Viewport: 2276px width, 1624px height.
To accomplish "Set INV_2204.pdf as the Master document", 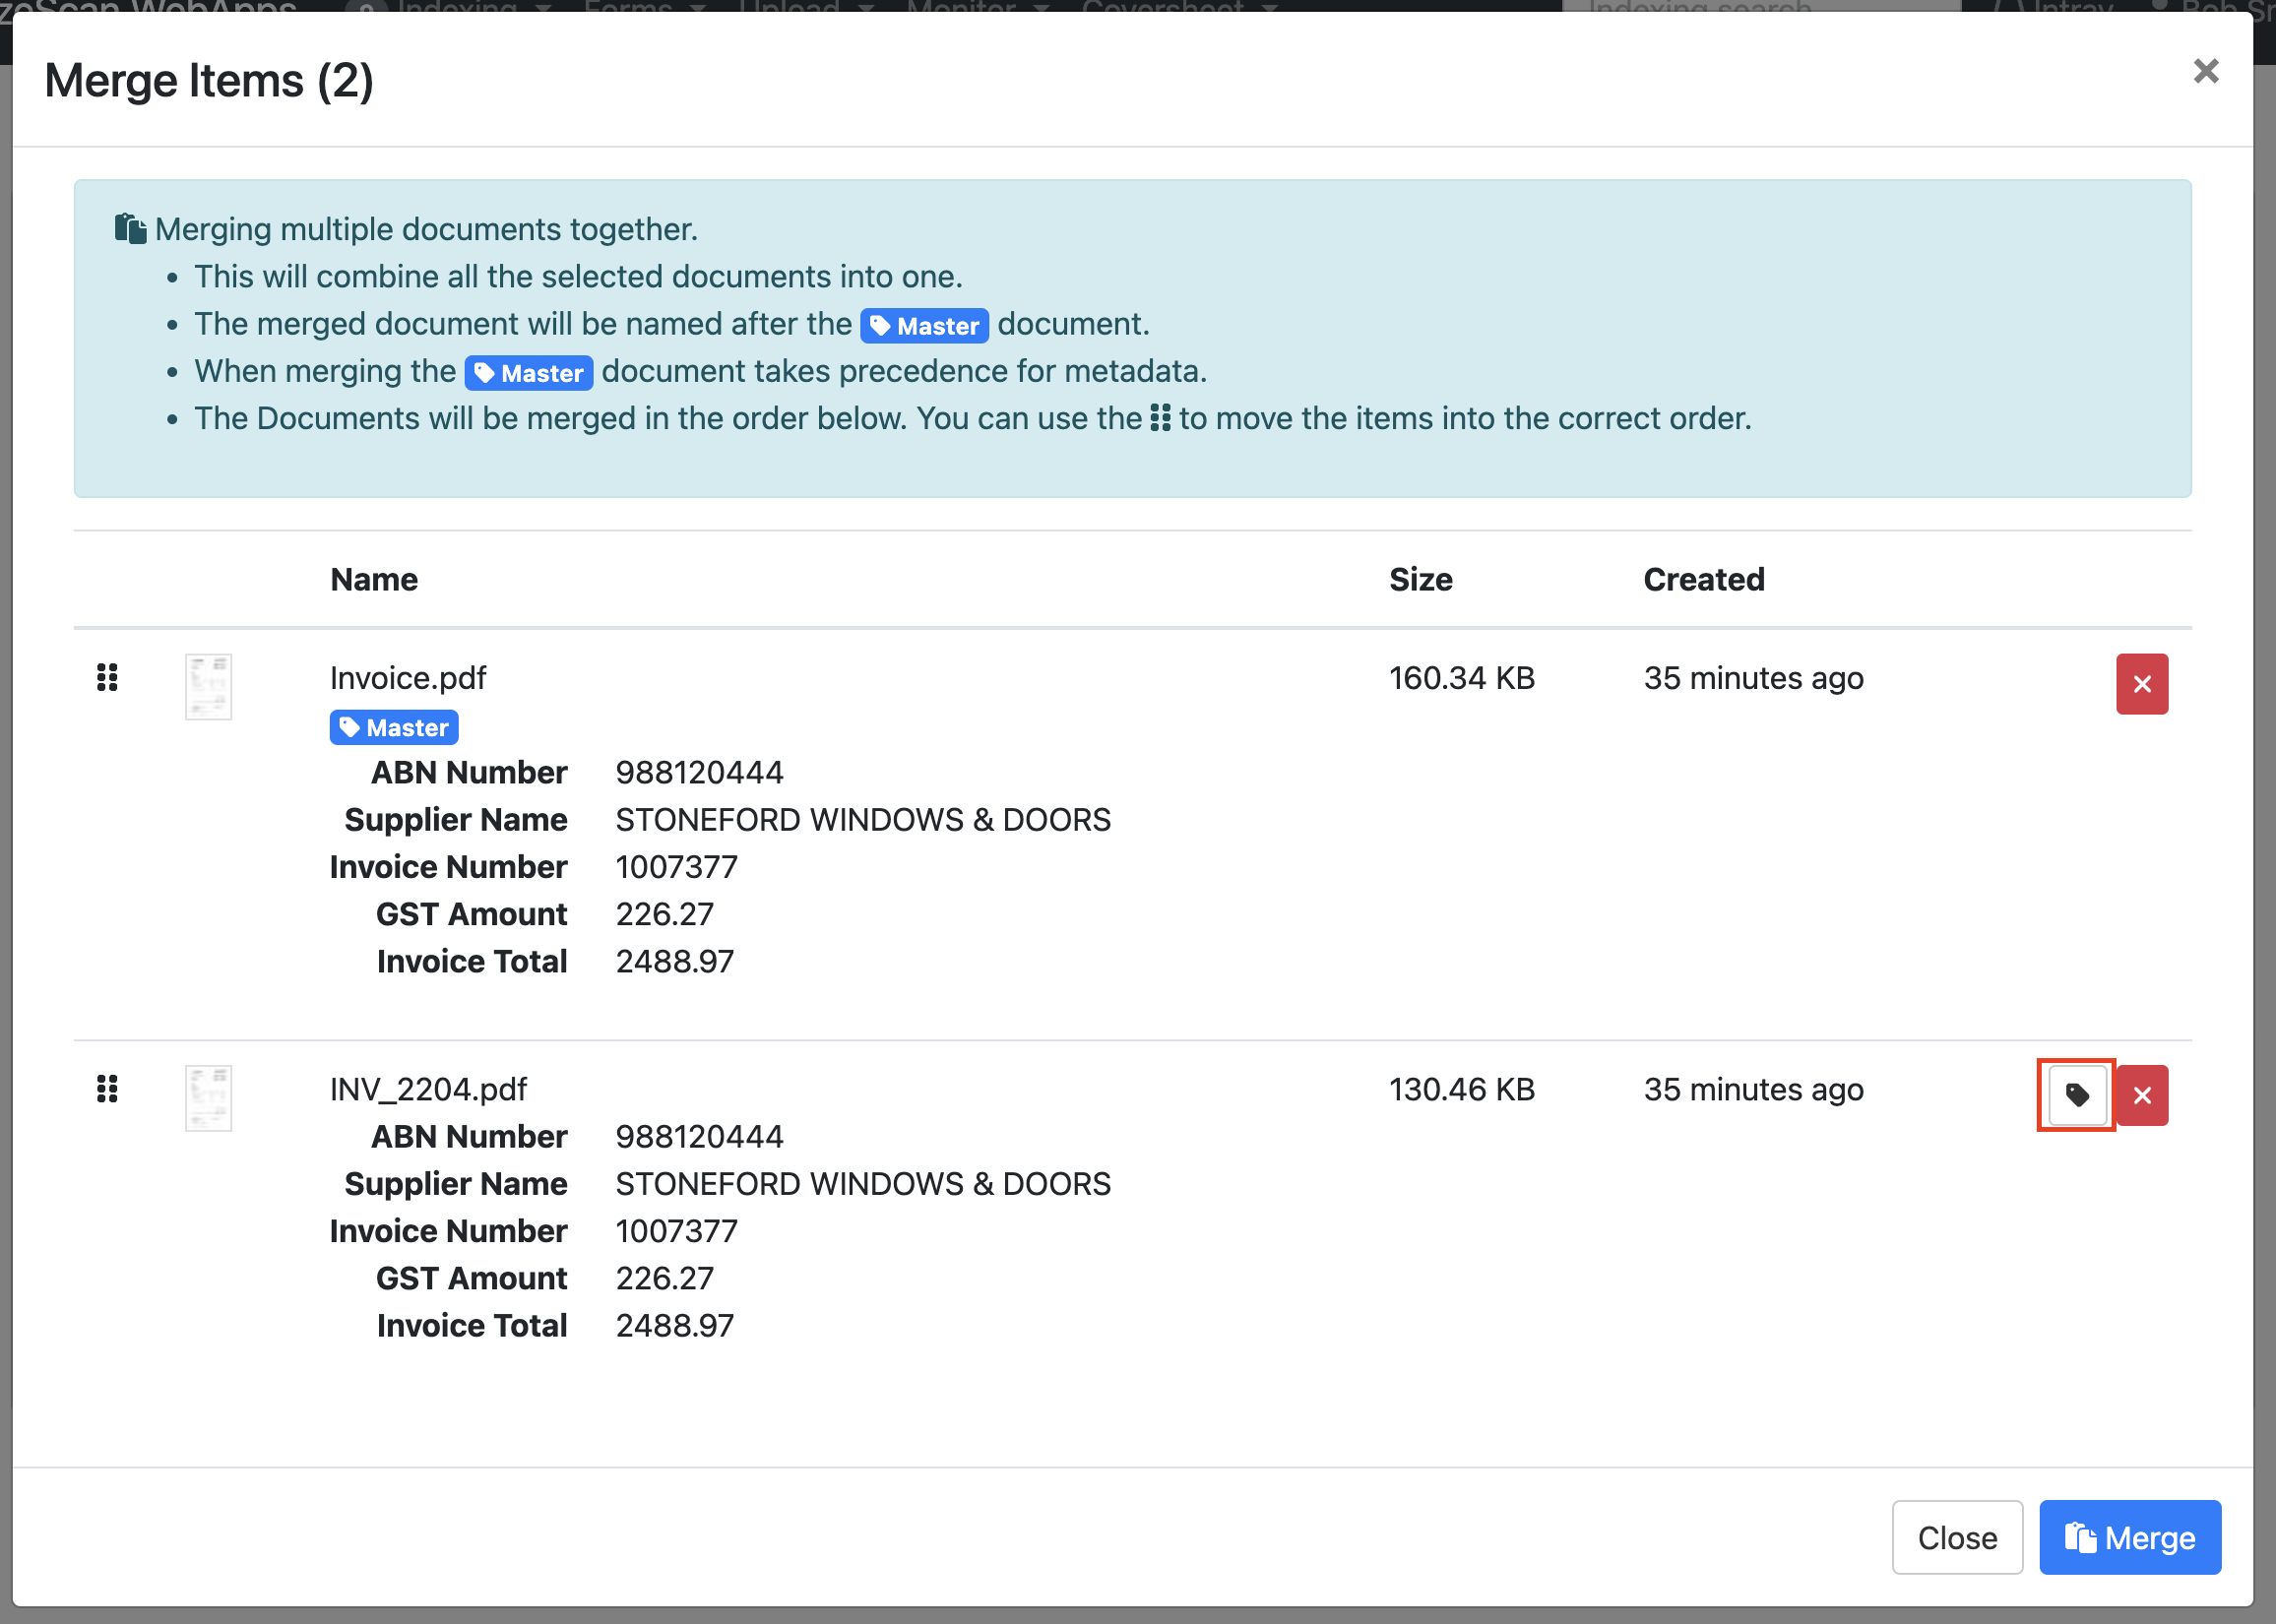I will 2077,1095.
